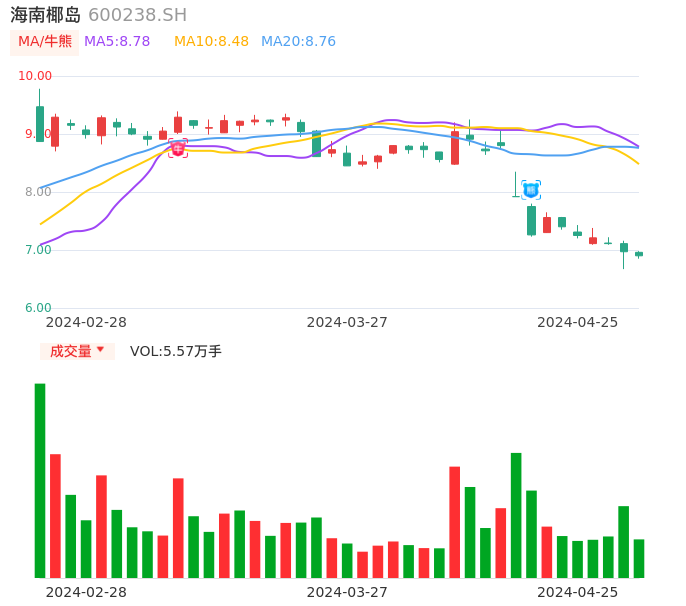The height and width of the screenshot is (606, 686).
Task: Click the red bull signal marker on chart
Action: click(x=178, y=148)
